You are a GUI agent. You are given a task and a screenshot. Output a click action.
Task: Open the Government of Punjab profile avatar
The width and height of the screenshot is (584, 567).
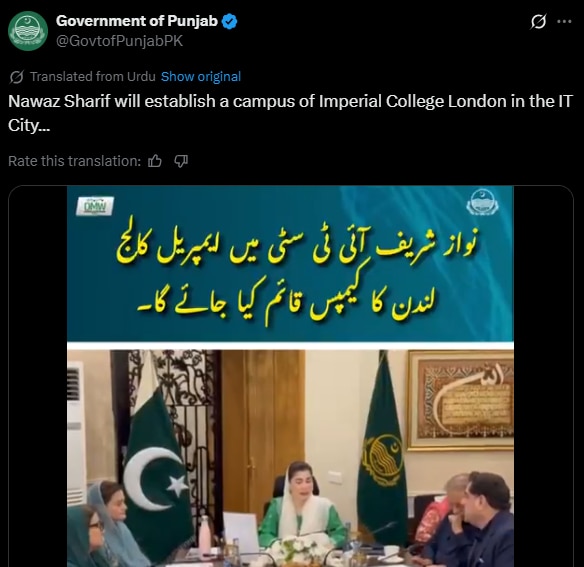(x=28, y=31)
